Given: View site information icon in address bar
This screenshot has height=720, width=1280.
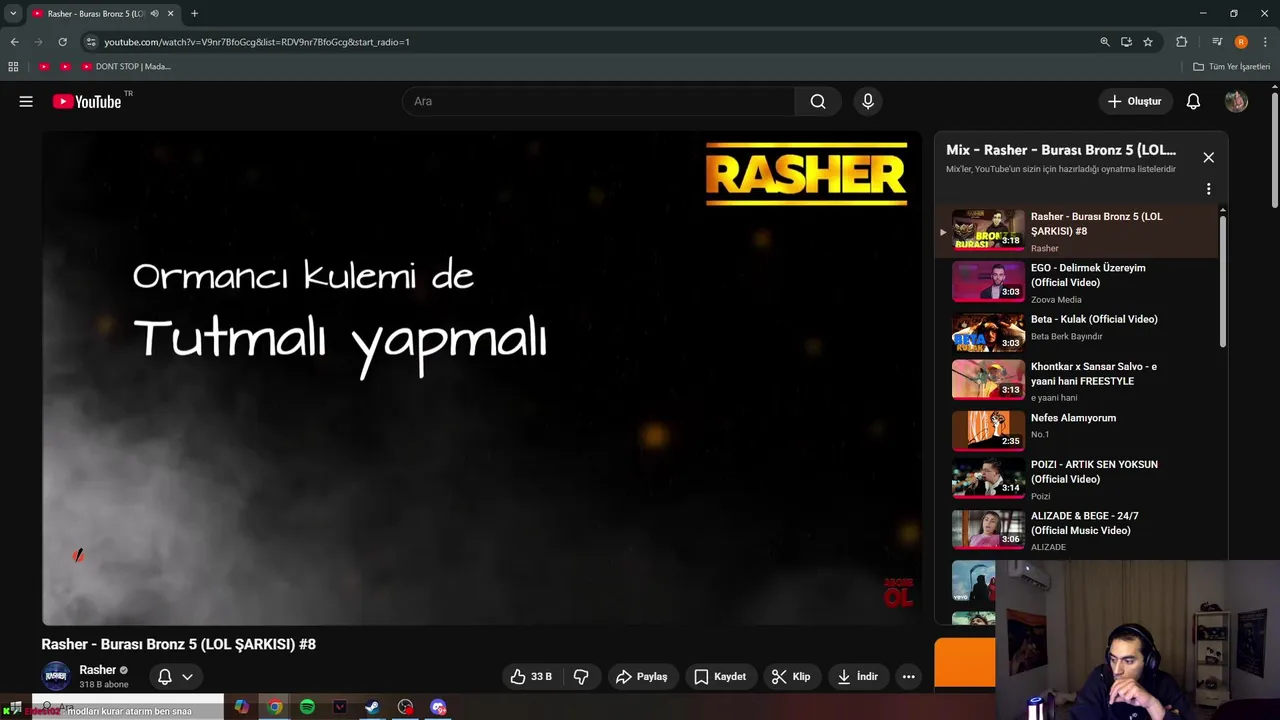Looking at the screenshot, I should click(91, 42).
